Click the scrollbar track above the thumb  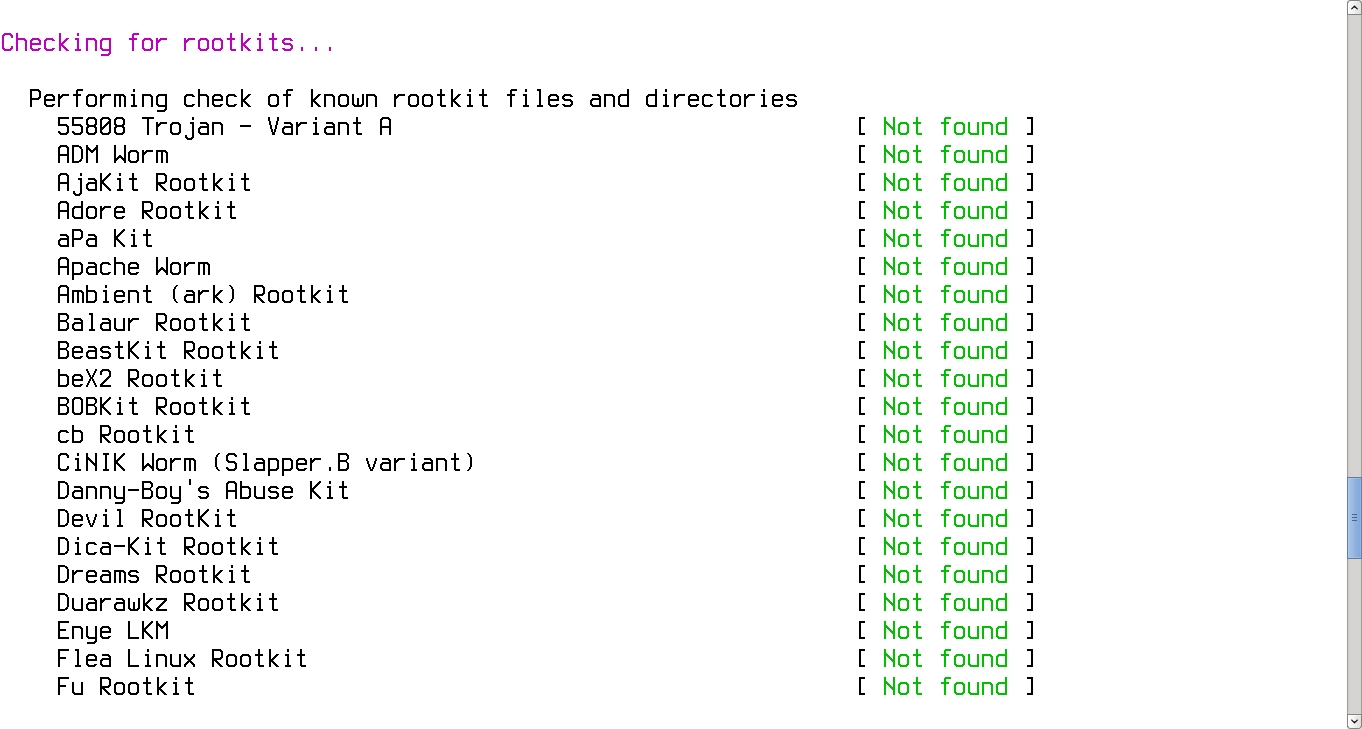point(1354,250)
